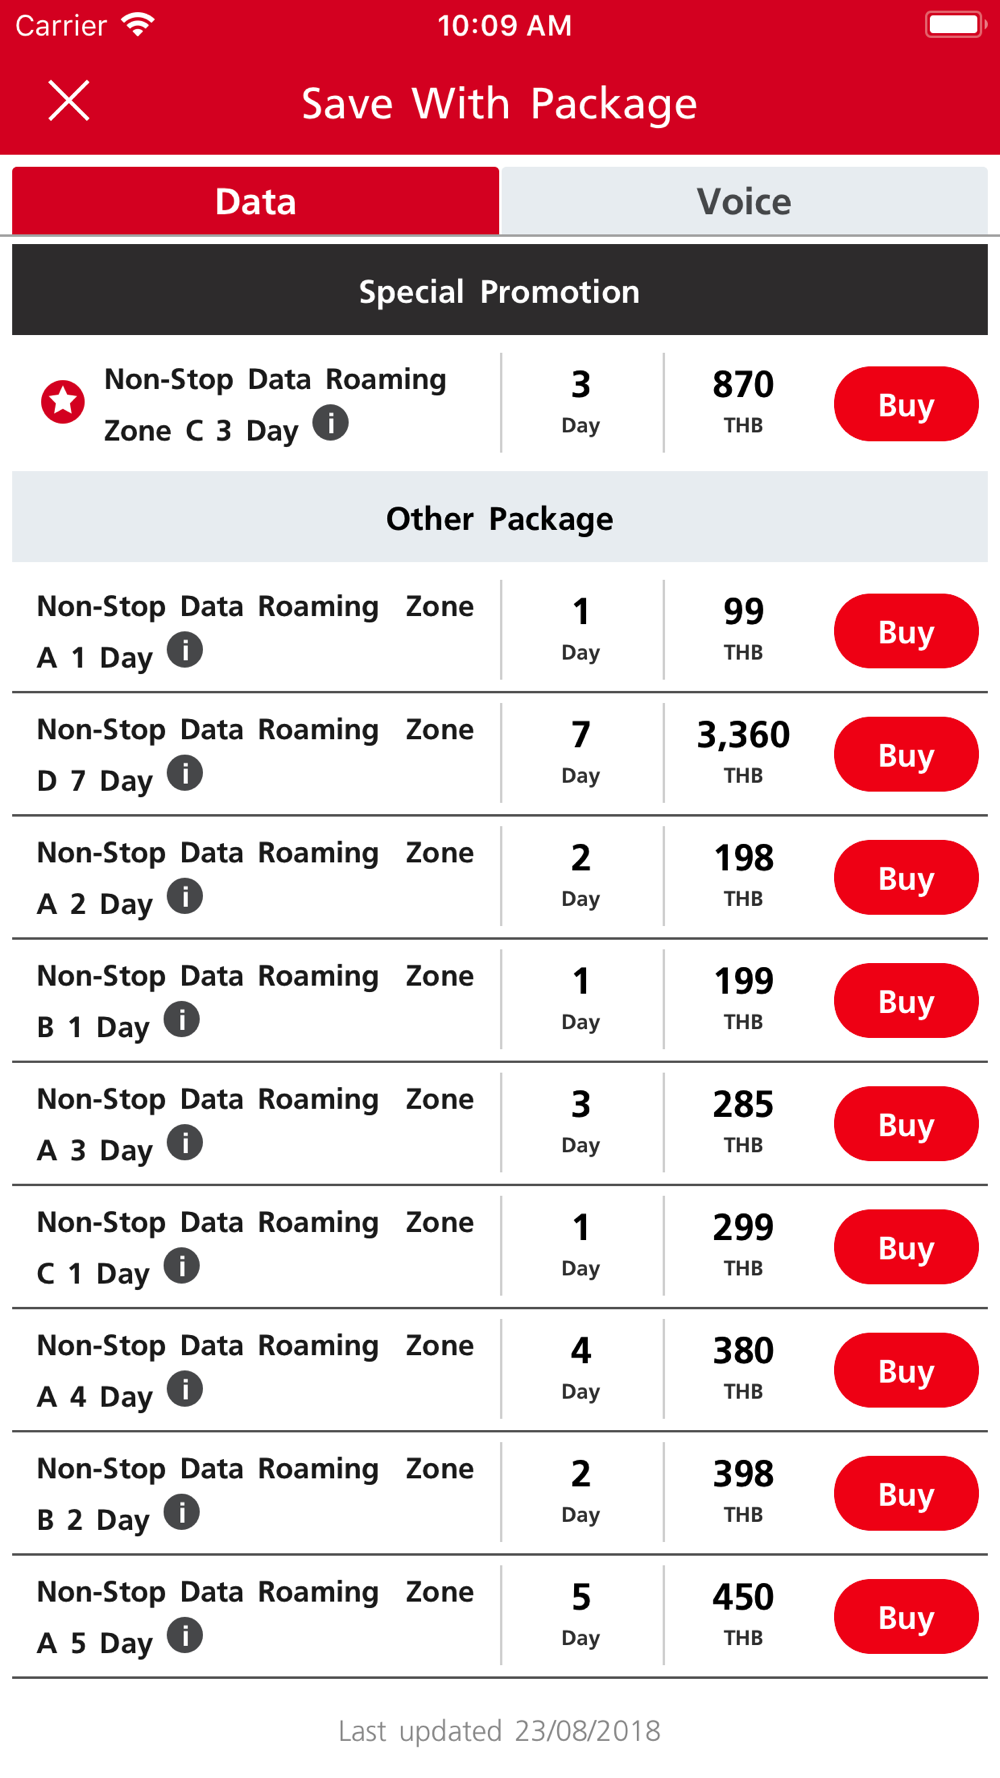Purchase the 3,360 THB Zone D package

click(x=905, y=754)
